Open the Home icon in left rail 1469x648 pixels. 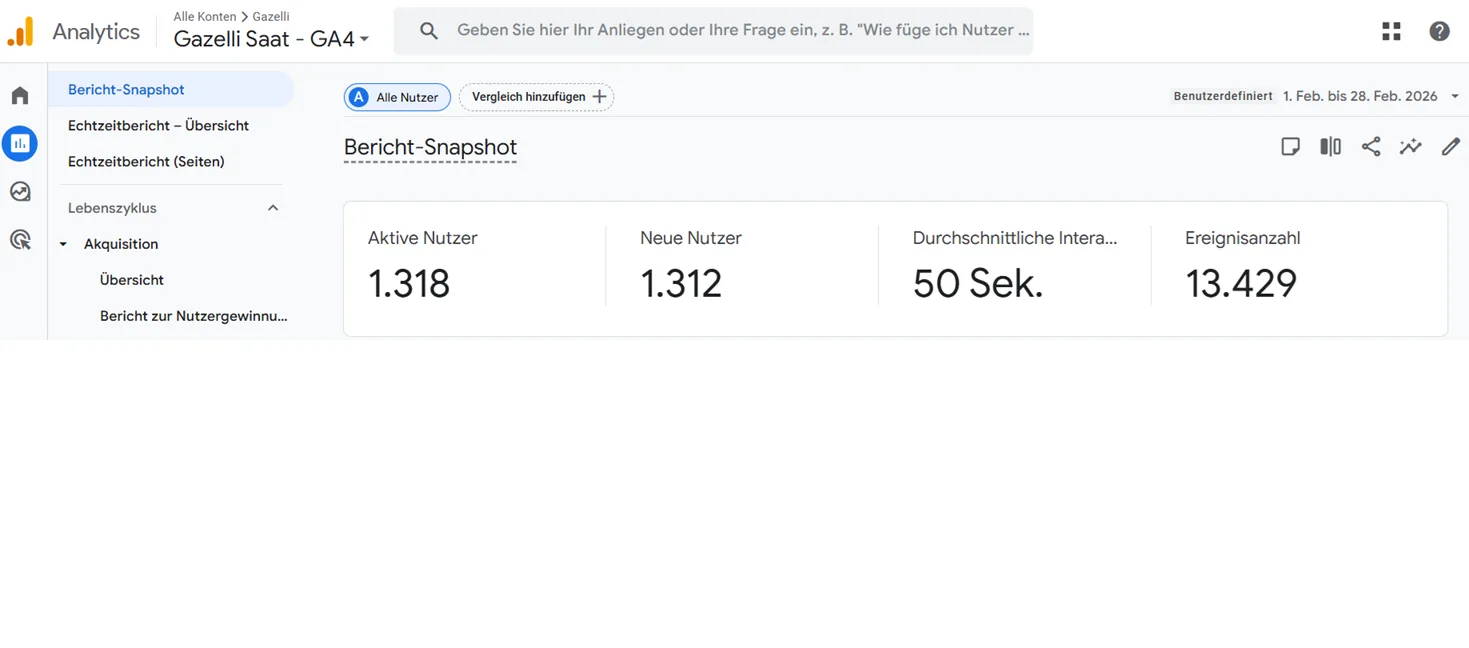pyautogui.click(x=20, y=96)
